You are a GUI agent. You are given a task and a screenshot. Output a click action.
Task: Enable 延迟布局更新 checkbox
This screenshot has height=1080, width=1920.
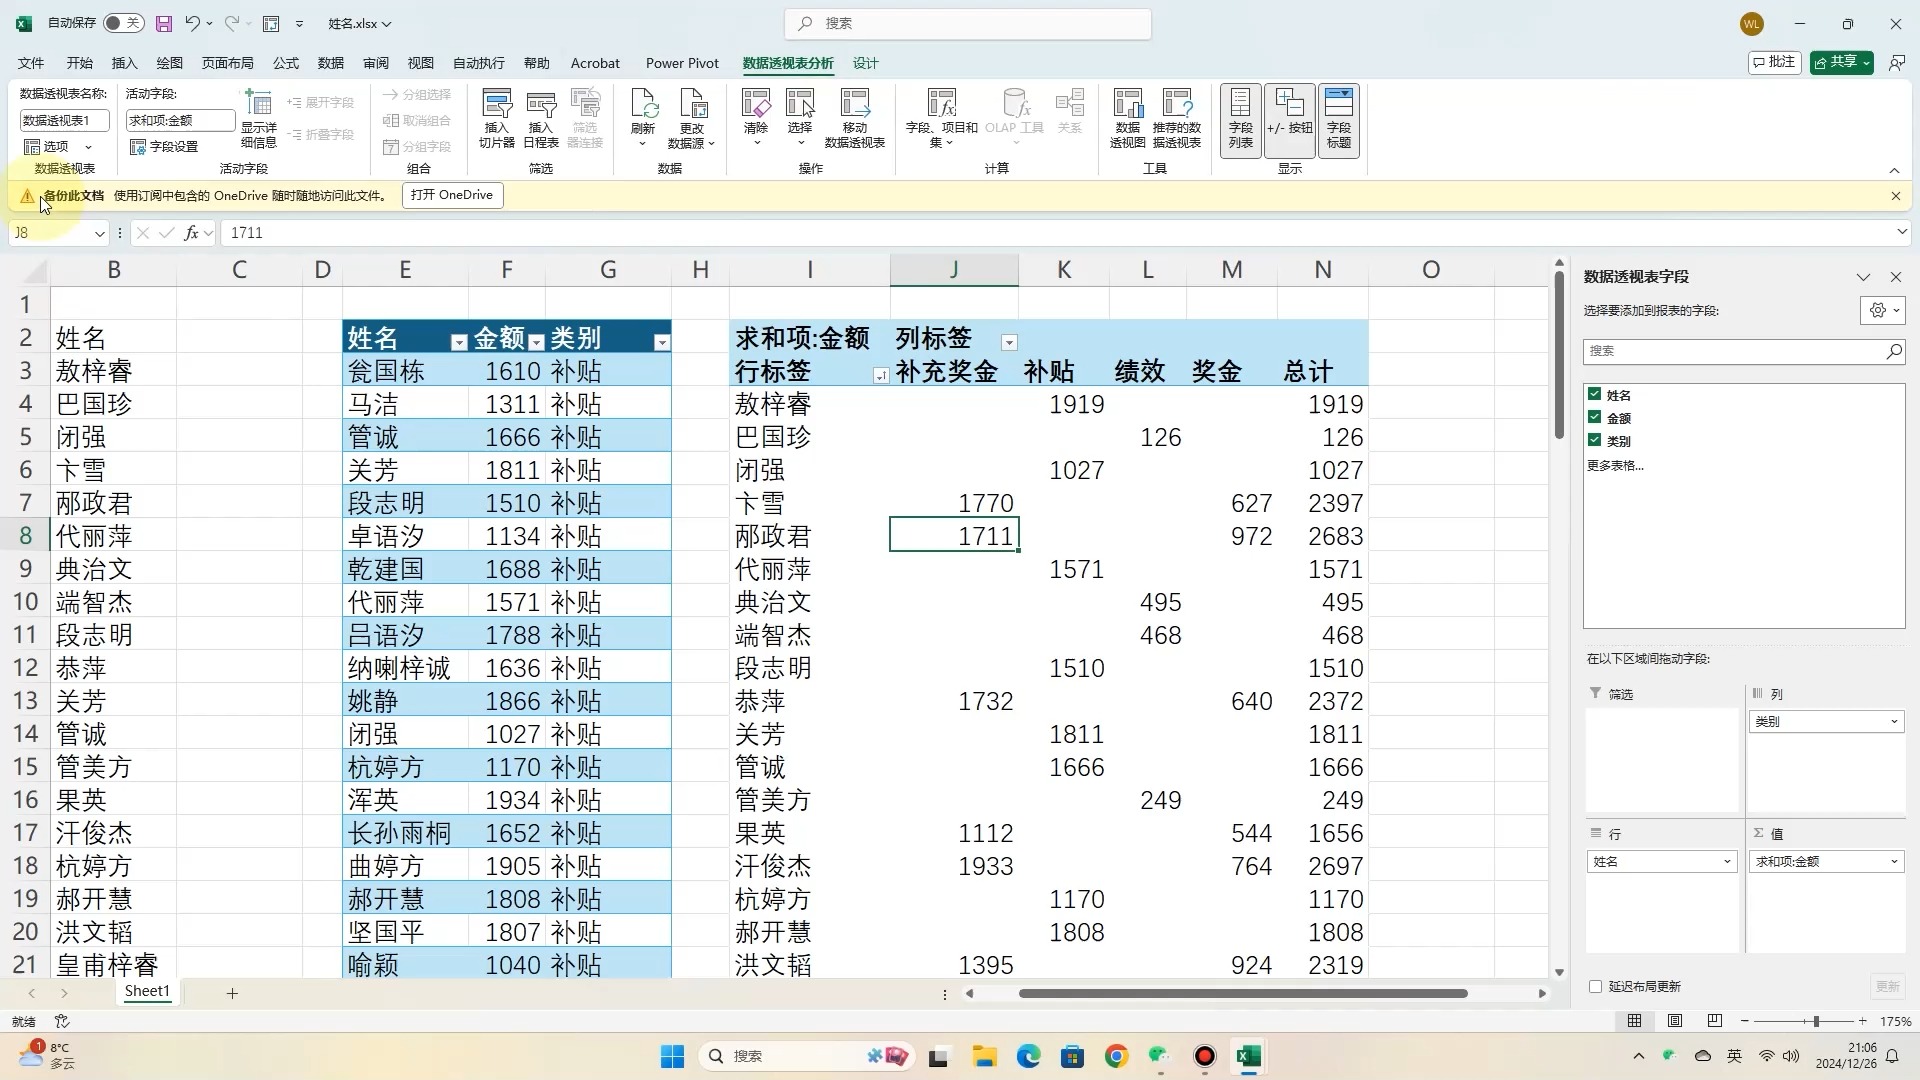point(1595,987)
